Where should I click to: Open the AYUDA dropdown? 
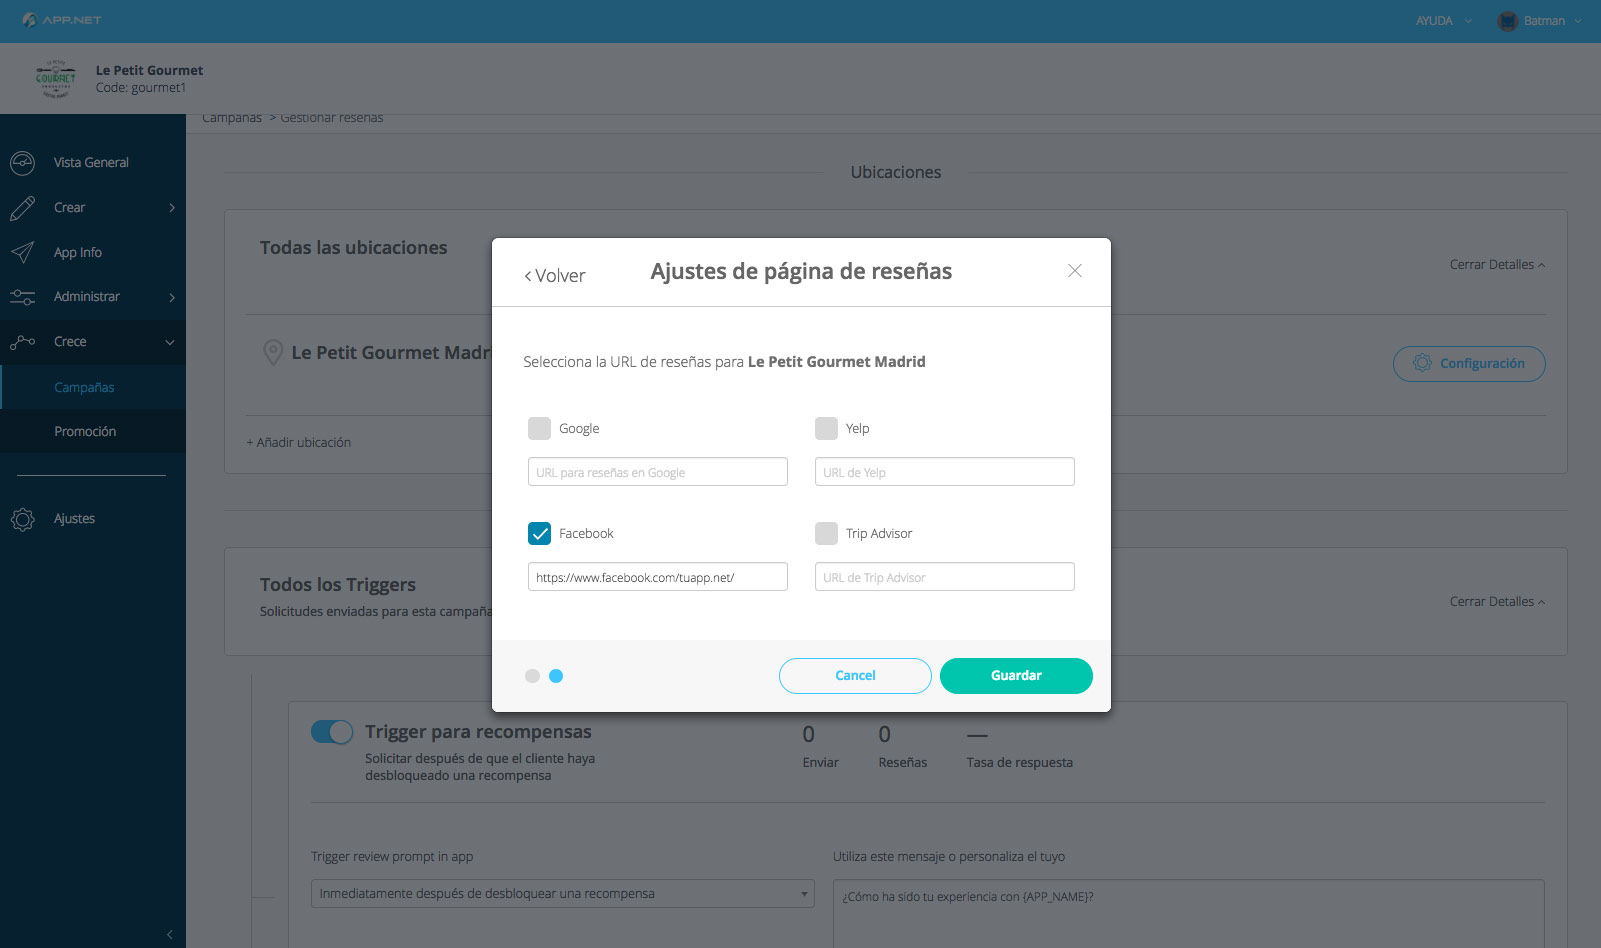click(x=1443, y=21)
